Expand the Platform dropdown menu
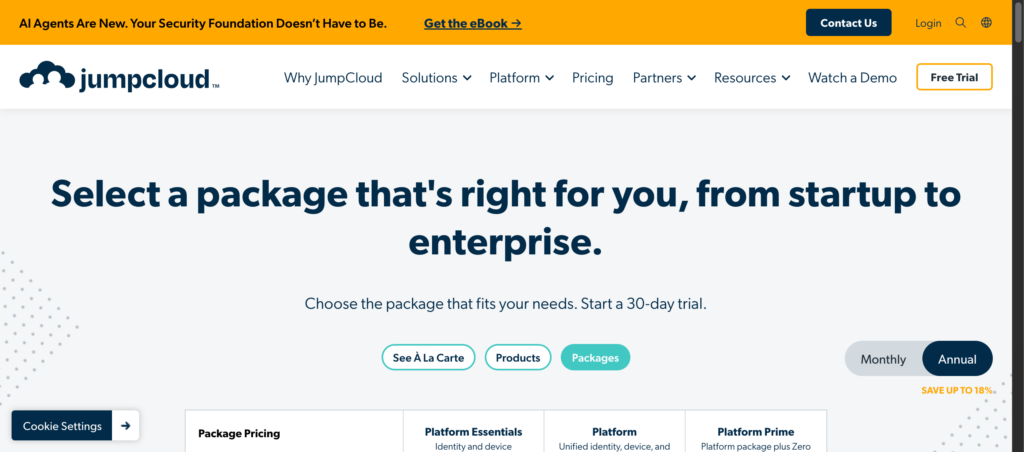 coord(522,78)
